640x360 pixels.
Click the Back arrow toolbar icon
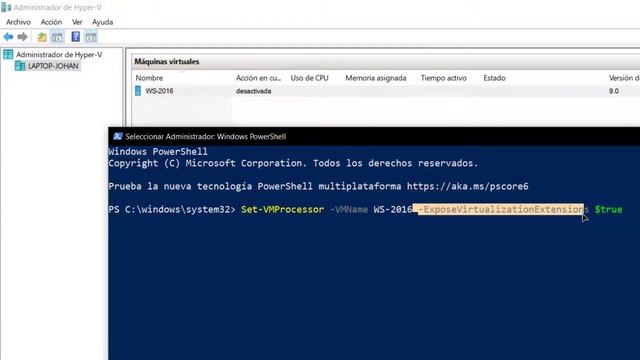coord(8,37)
